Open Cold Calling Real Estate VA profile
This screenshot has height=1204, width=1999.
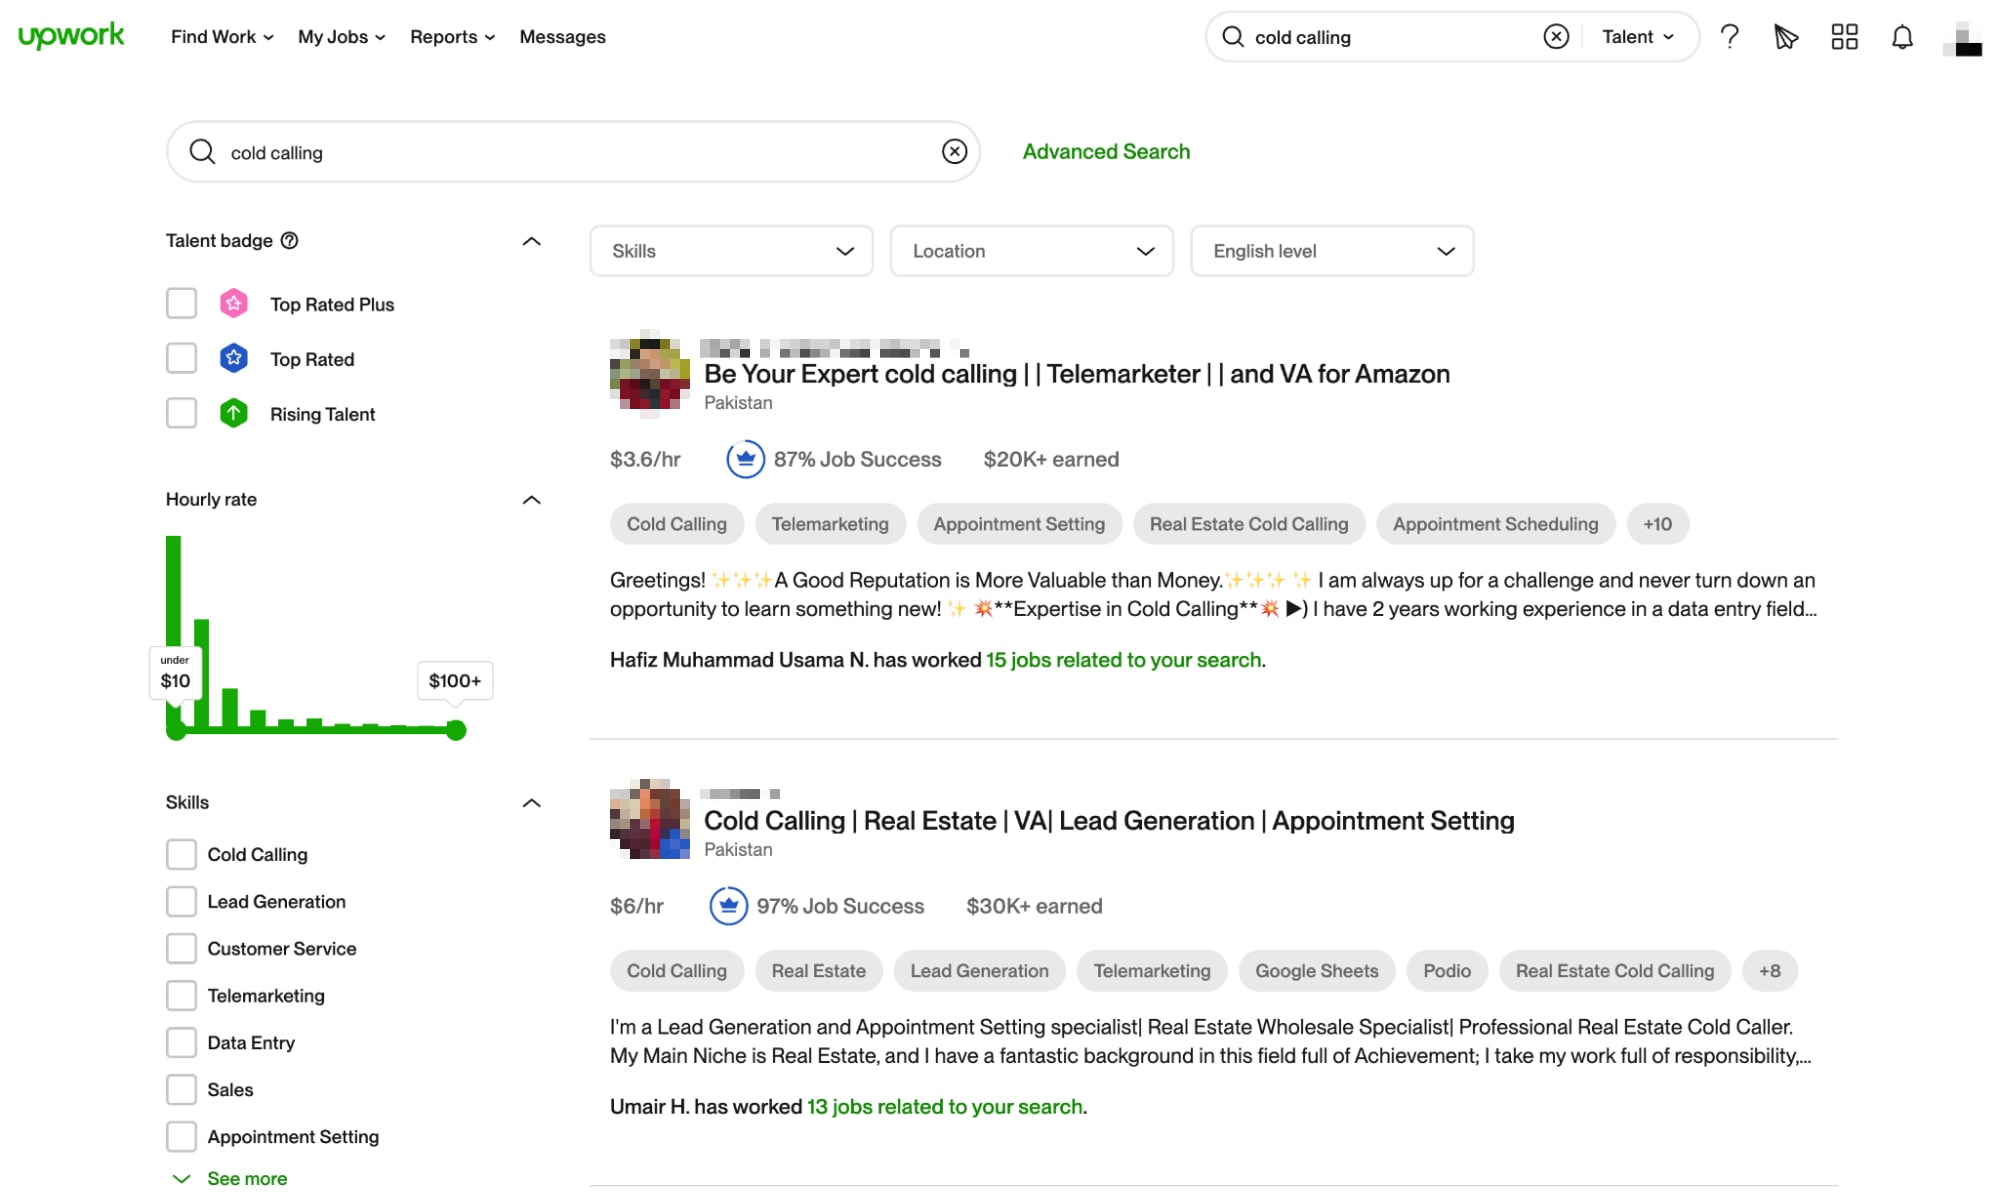(1109, 821)
